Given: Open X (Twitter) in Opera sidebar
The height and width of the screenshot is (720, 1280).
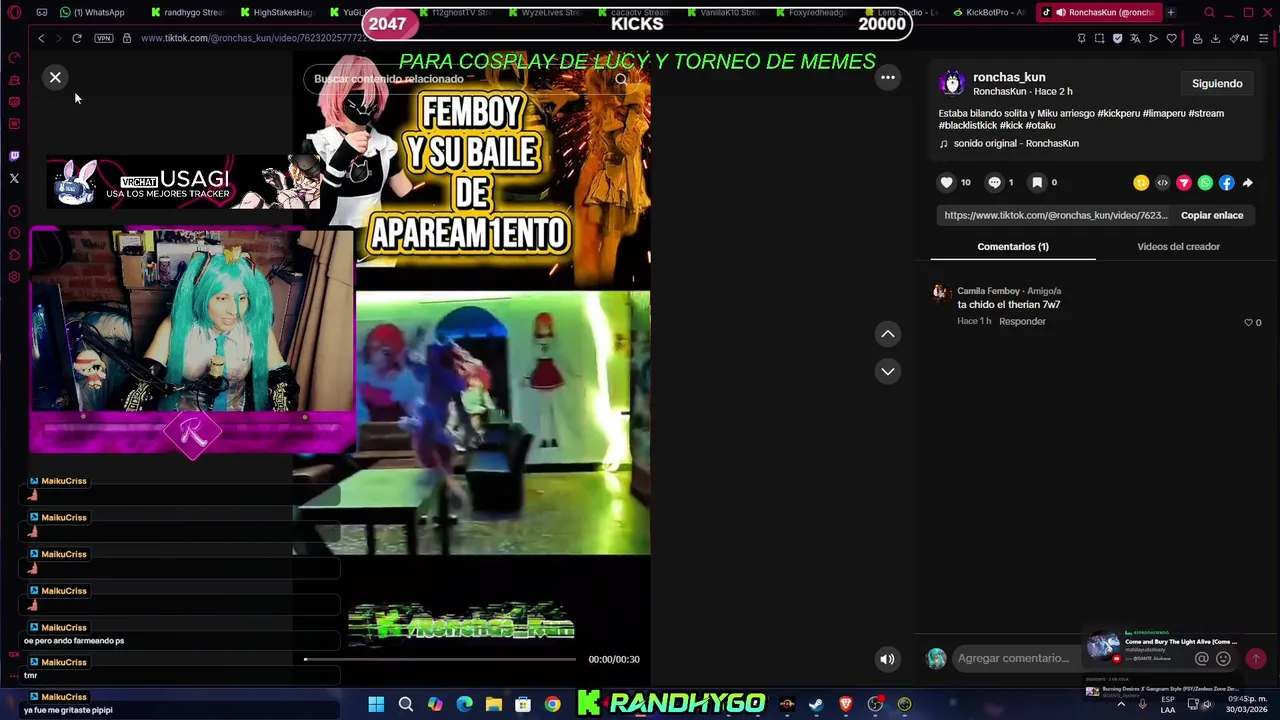Looking at the screenshot, I should coord(14,178).
